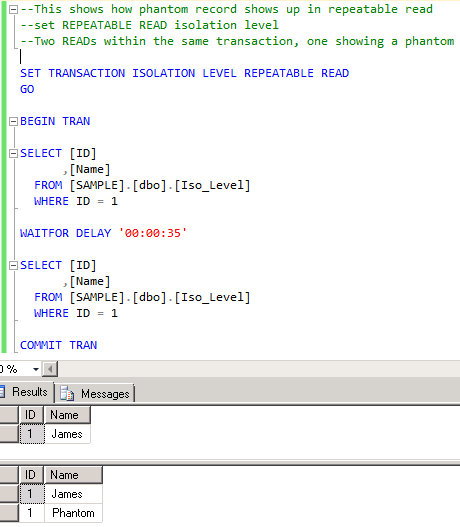Click the ID cell beside James in the second grid
460x527 pixels.
click(32, 494)
